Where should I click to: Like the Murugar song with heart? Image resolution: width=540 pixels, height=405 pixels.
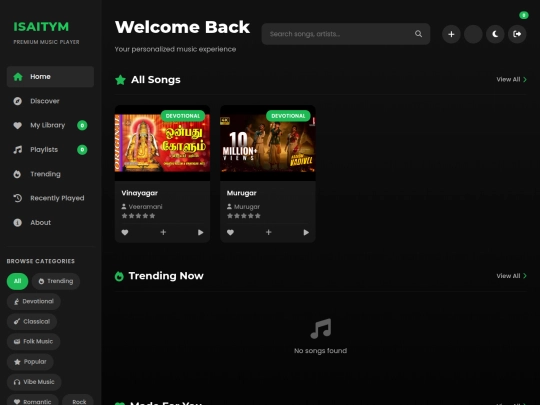[230, 232]
